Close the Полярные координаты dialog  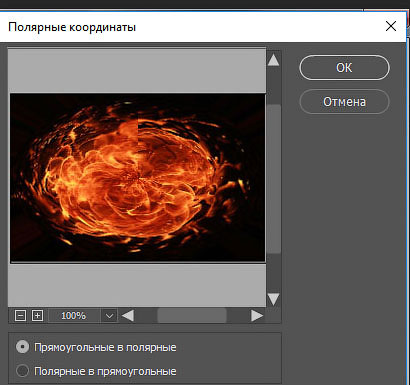coord(391,26)
